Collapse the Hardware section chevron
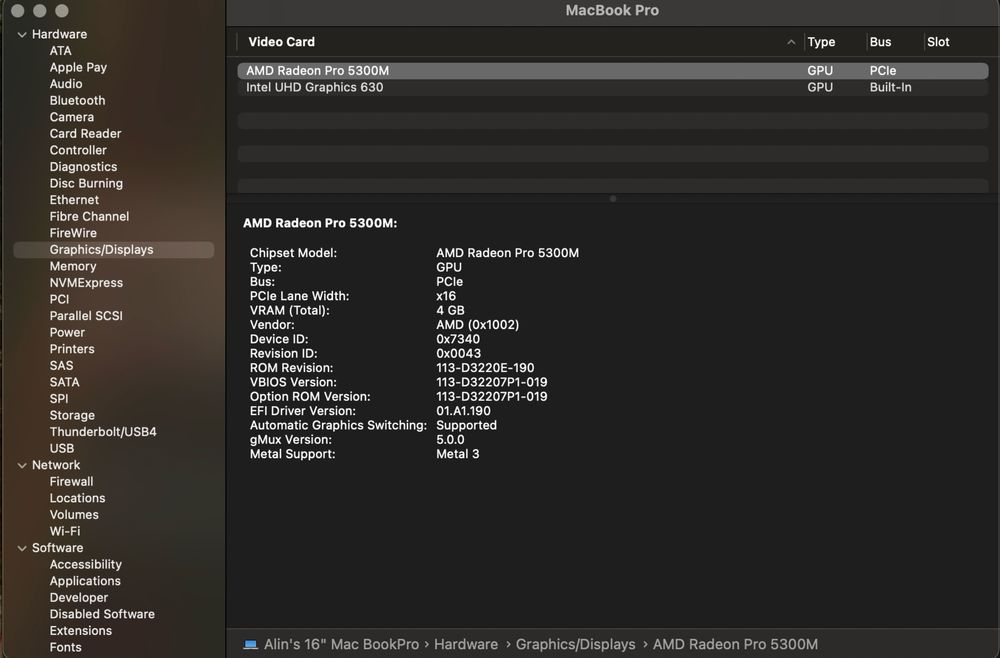This screenshot has width=1000, height=658. pos(22,34)
